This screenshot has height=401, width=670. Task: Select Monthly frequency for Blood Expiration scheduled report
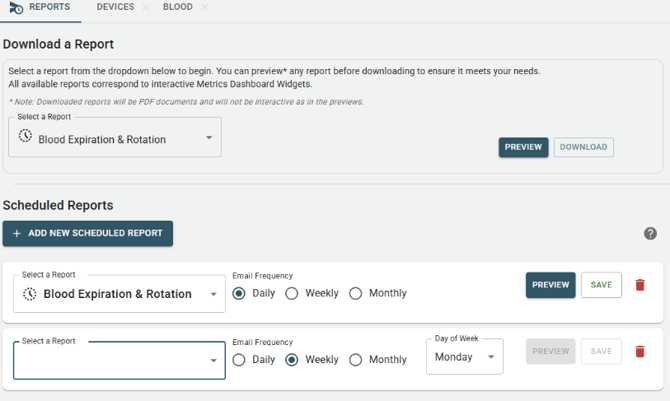356,294
